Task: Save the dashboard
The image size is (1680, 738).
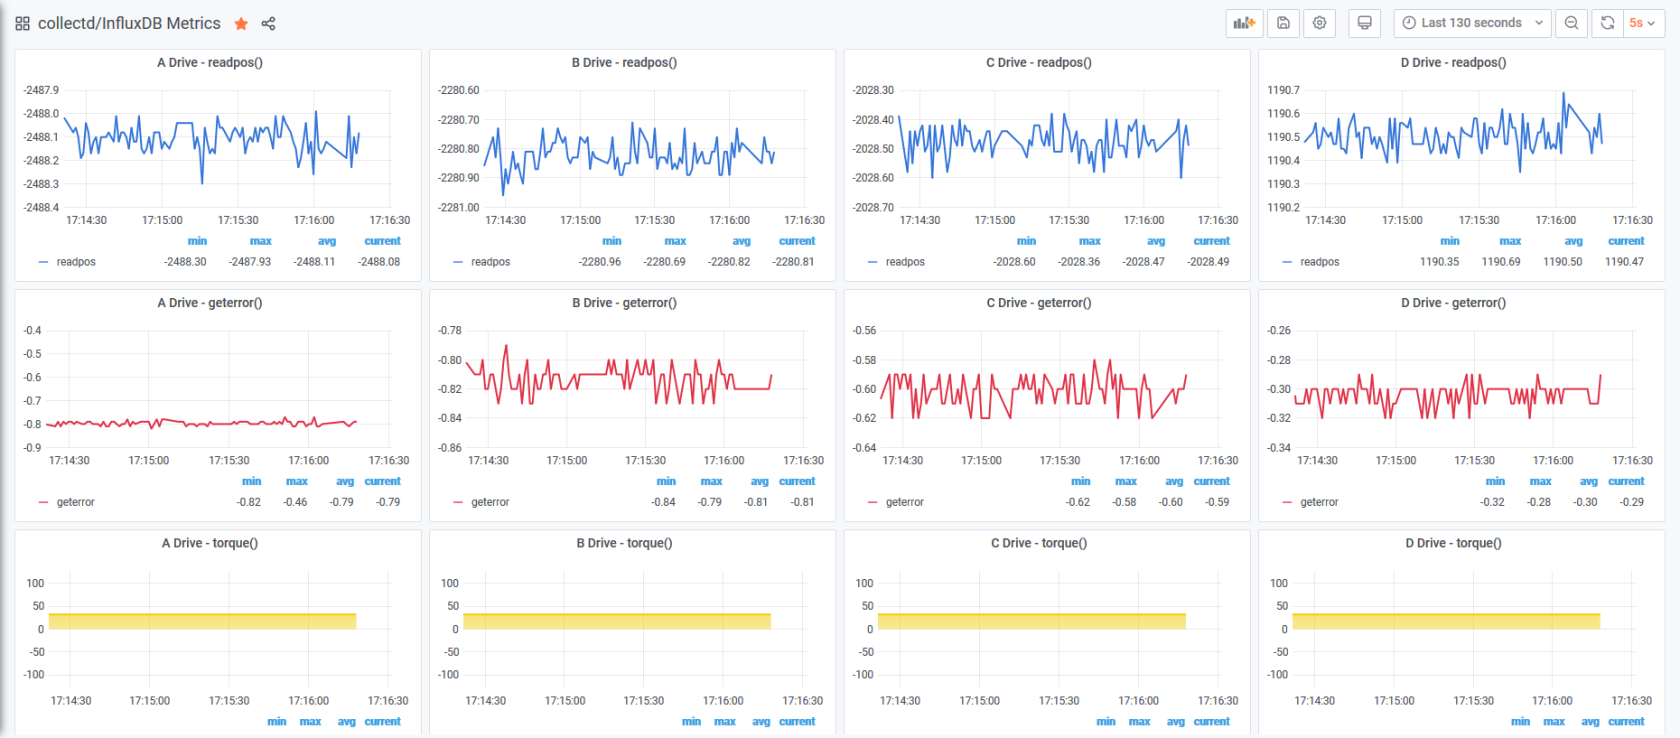Action: (x=1283, y=23)
